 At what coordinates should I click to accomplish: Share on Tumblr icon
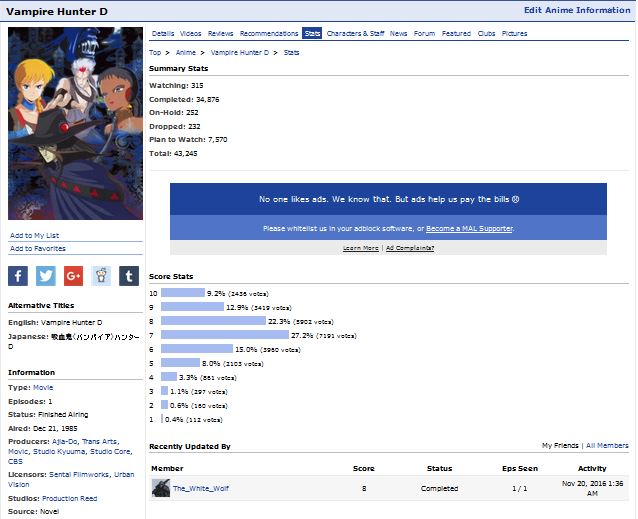coord(129,276)
